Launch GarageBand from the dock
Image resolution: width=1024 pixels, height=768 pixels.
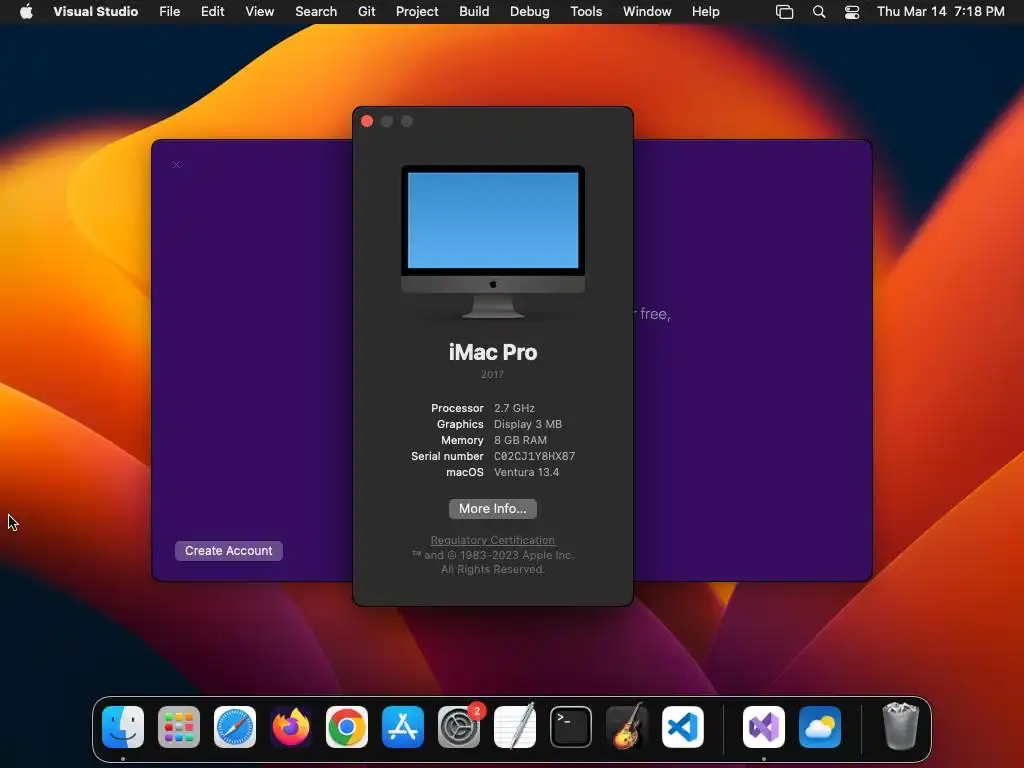tap(627, 727)
